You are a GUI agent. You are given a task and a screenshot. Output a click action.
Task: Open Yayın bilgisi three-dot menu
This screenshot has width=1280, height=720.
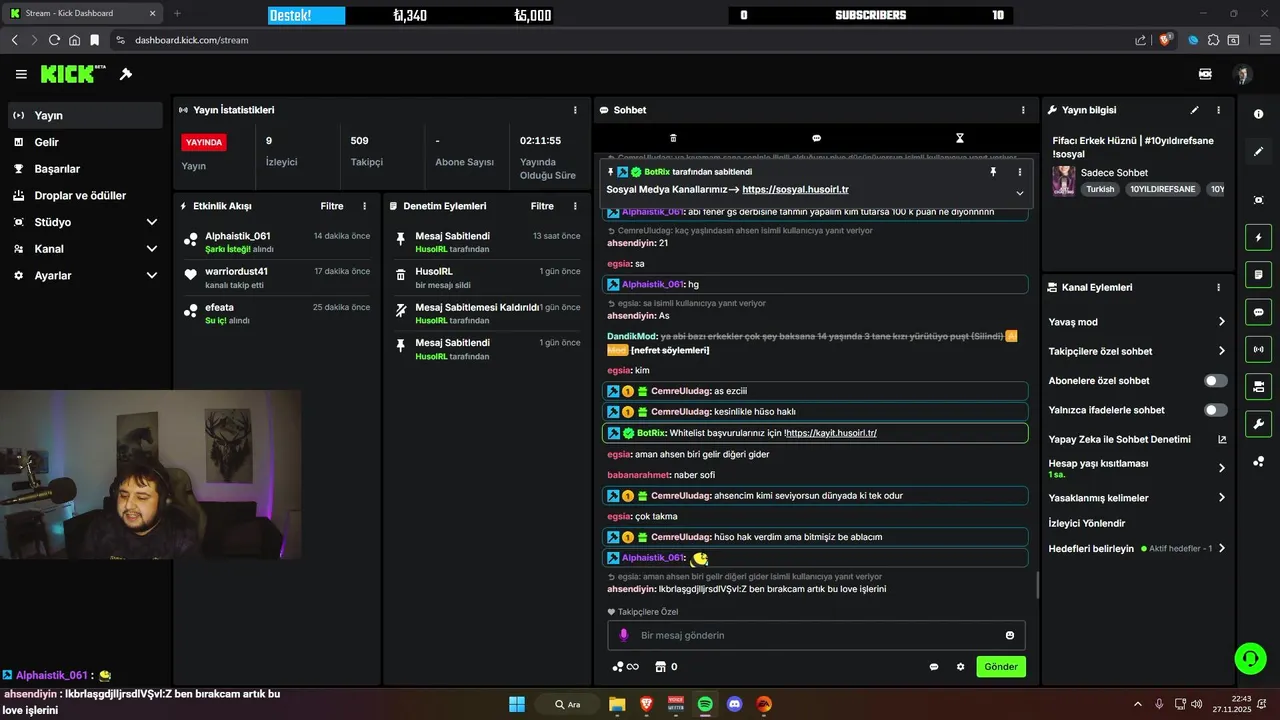point(1218,110)
